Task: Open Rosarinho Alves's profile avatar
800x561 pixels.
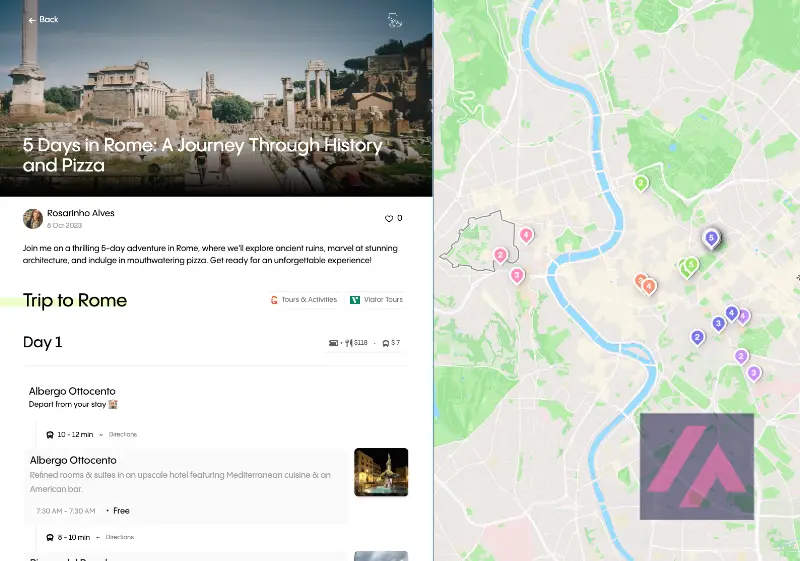Action: coord(33,219)
